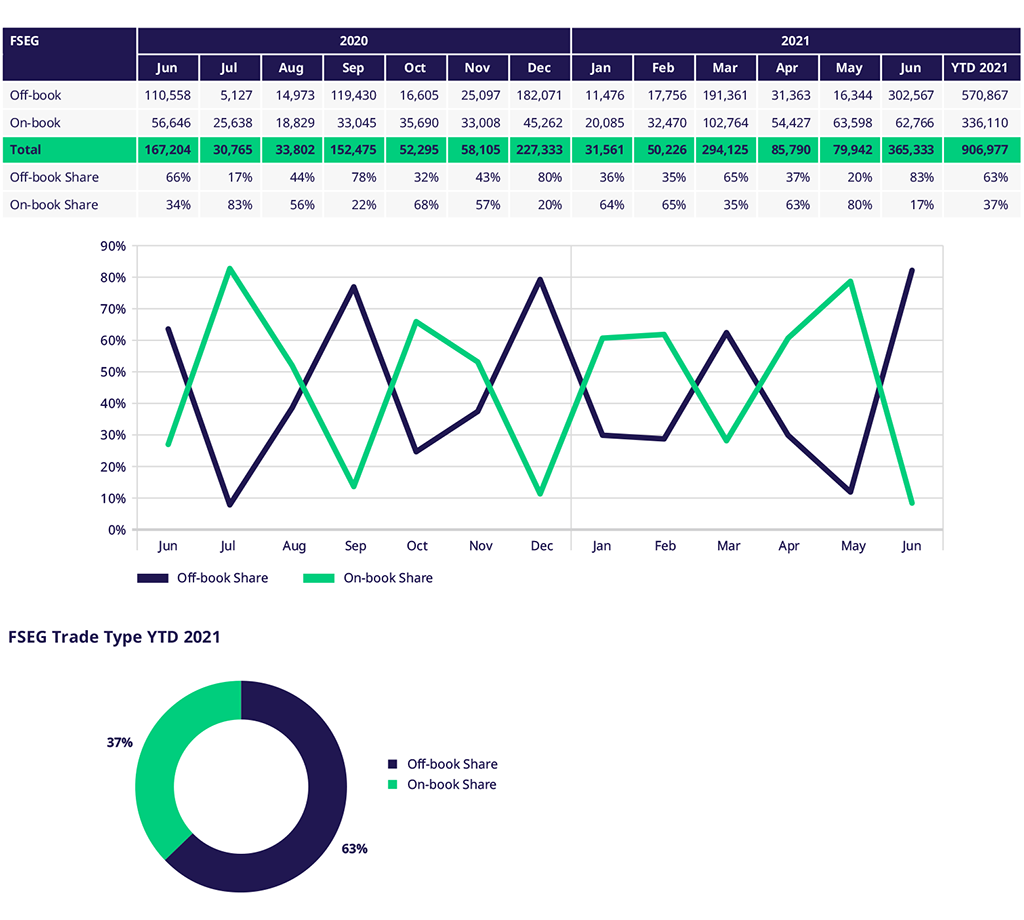Screen dimensions: 1024x920
Task: Click the Dec column header in the table
Action: (539, 68)
